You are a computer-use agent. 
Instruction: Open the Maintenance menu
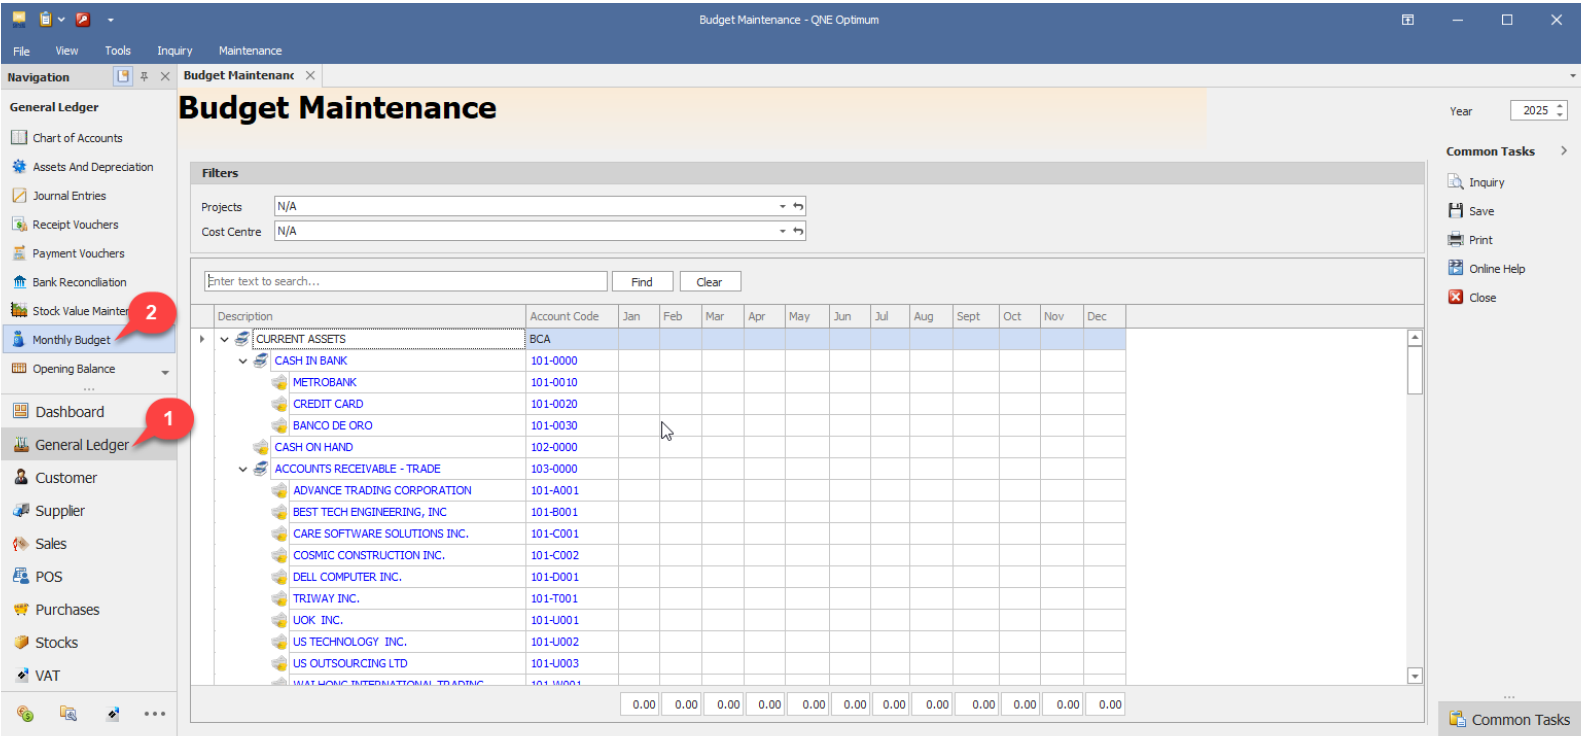click(250, 51)
